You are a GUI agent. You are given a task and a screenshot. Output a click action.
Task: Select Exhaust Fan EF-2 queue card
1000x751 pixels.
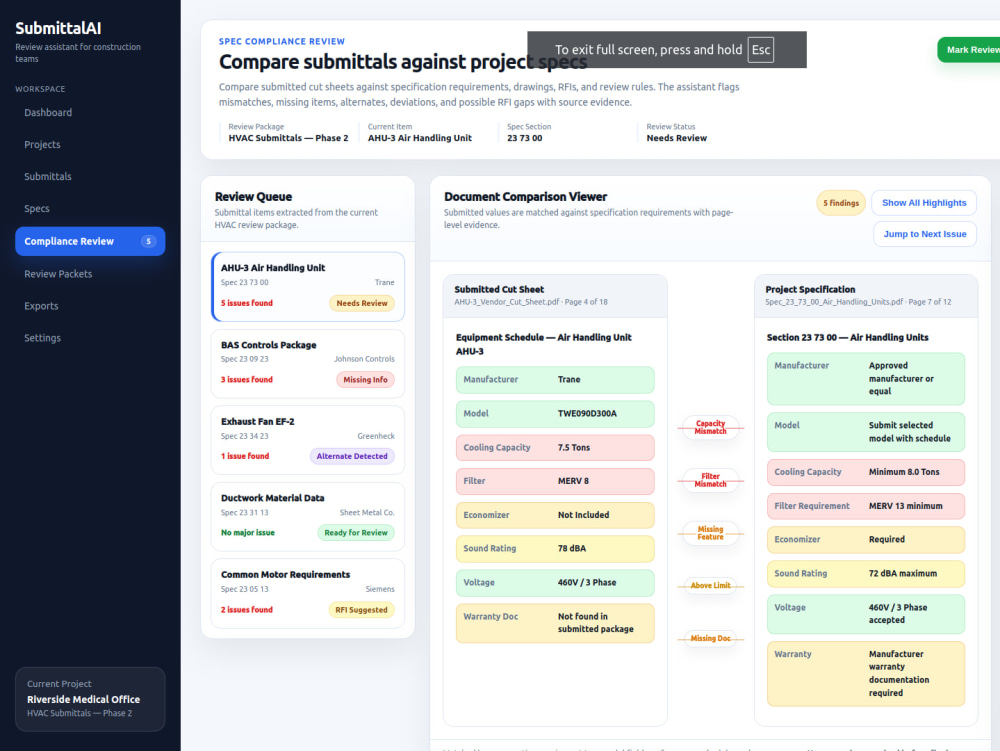(308, 440)
